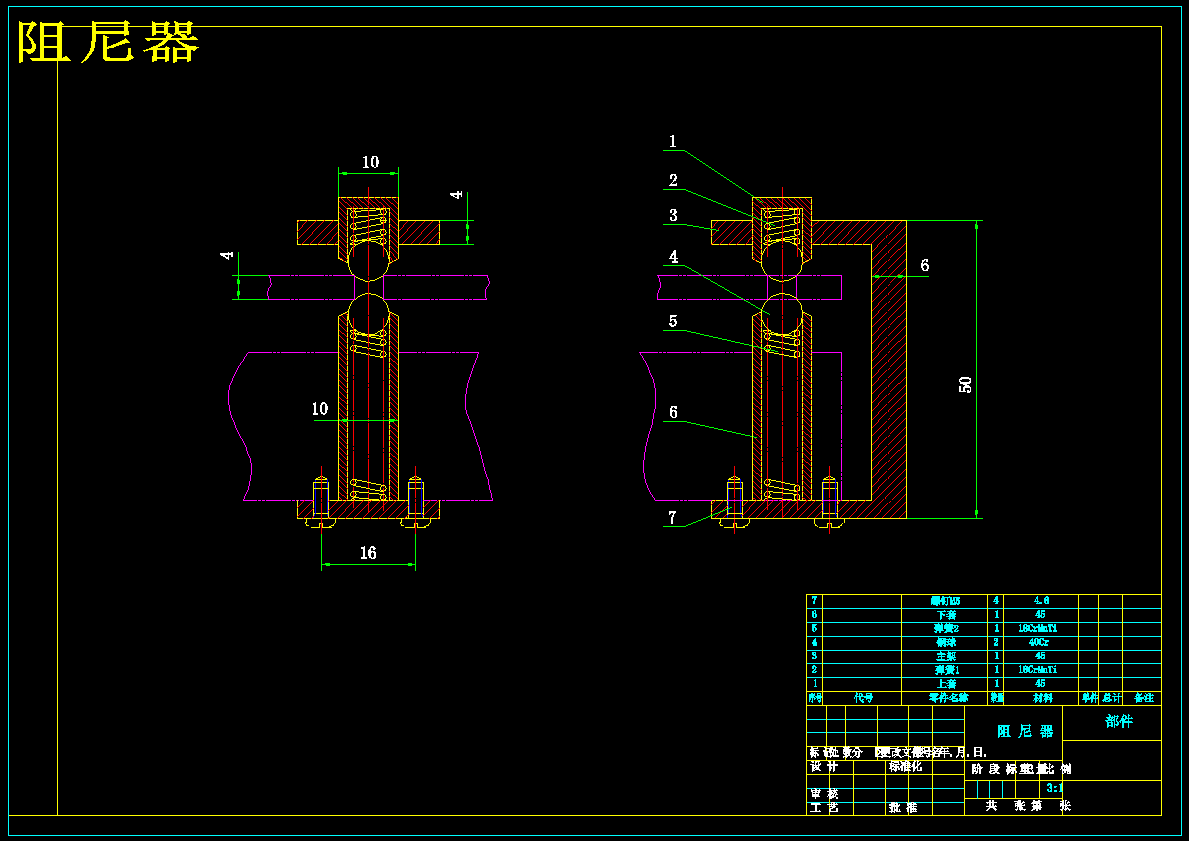The image size is (1189, 841).
Task: Click the 主架 part name cell
Action: 946,656
